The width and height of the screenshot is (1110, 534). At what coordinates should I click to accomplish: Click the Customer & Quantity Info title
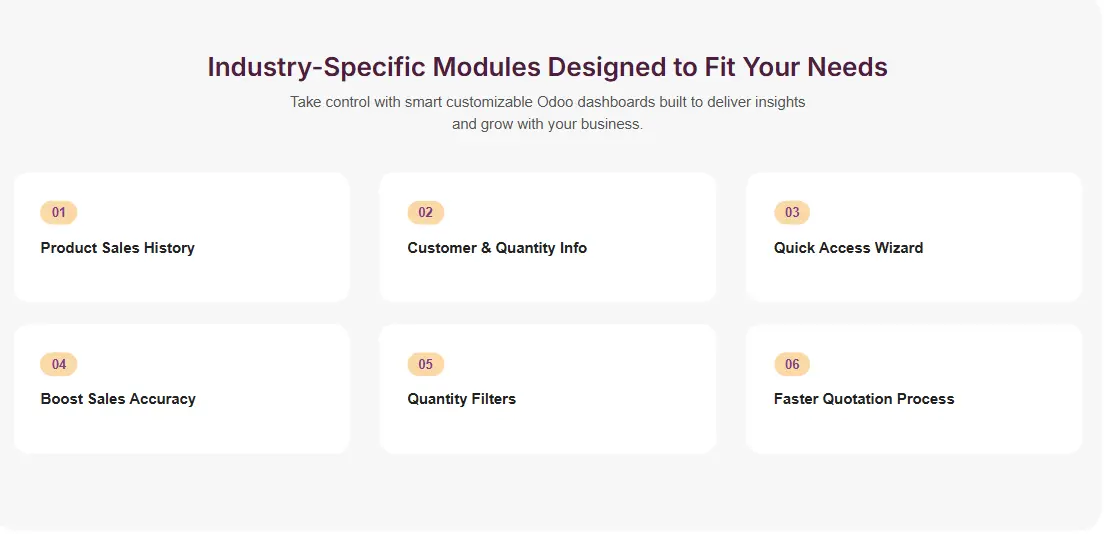tap(497, 248)
